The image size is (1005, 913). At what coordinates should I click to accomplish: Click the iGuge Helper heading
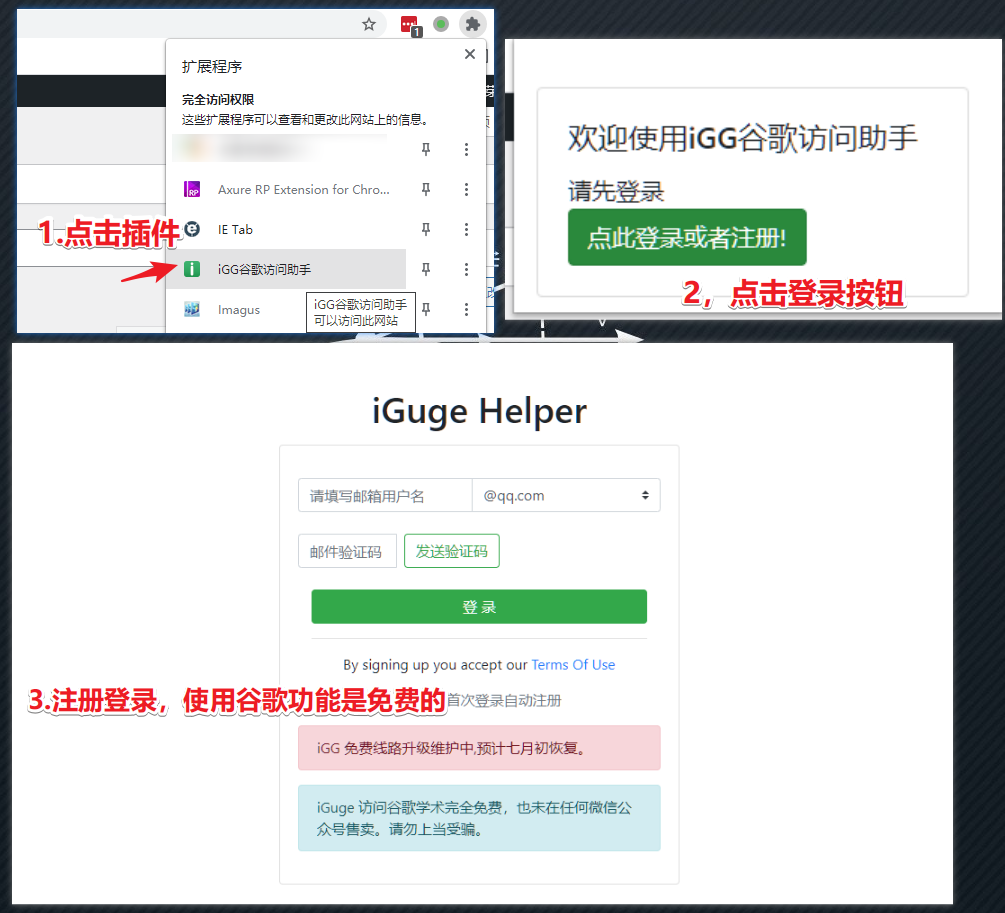tap(479, 411)
